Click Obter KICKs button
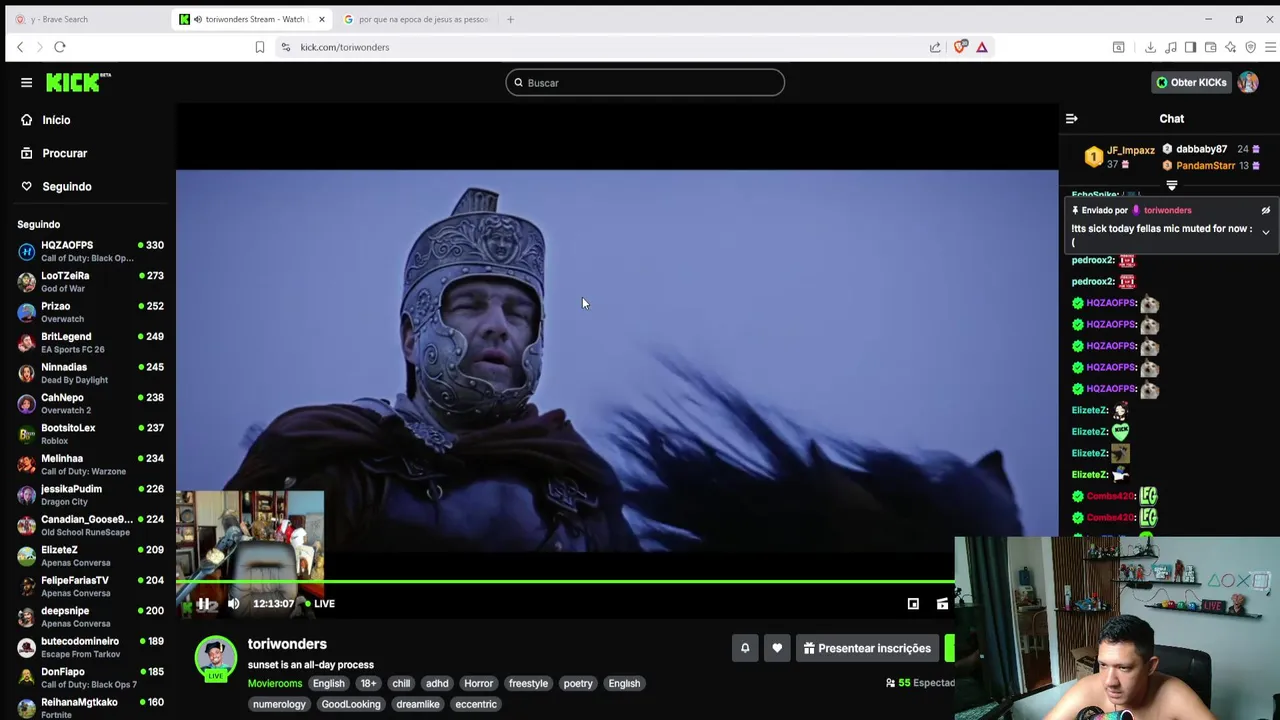1280x720 pixels. pos(1191,83)
